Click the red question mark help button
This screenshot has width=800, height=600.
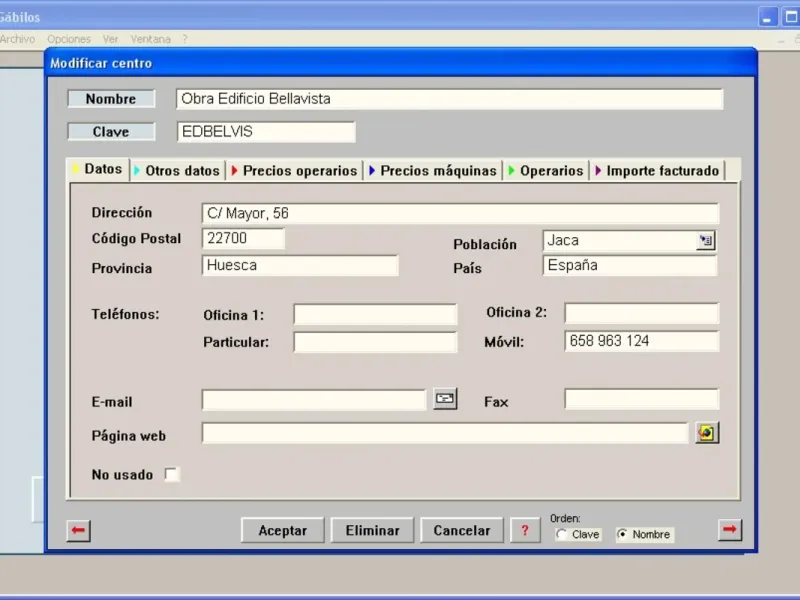pyautogui.click(x=524, y=531)
